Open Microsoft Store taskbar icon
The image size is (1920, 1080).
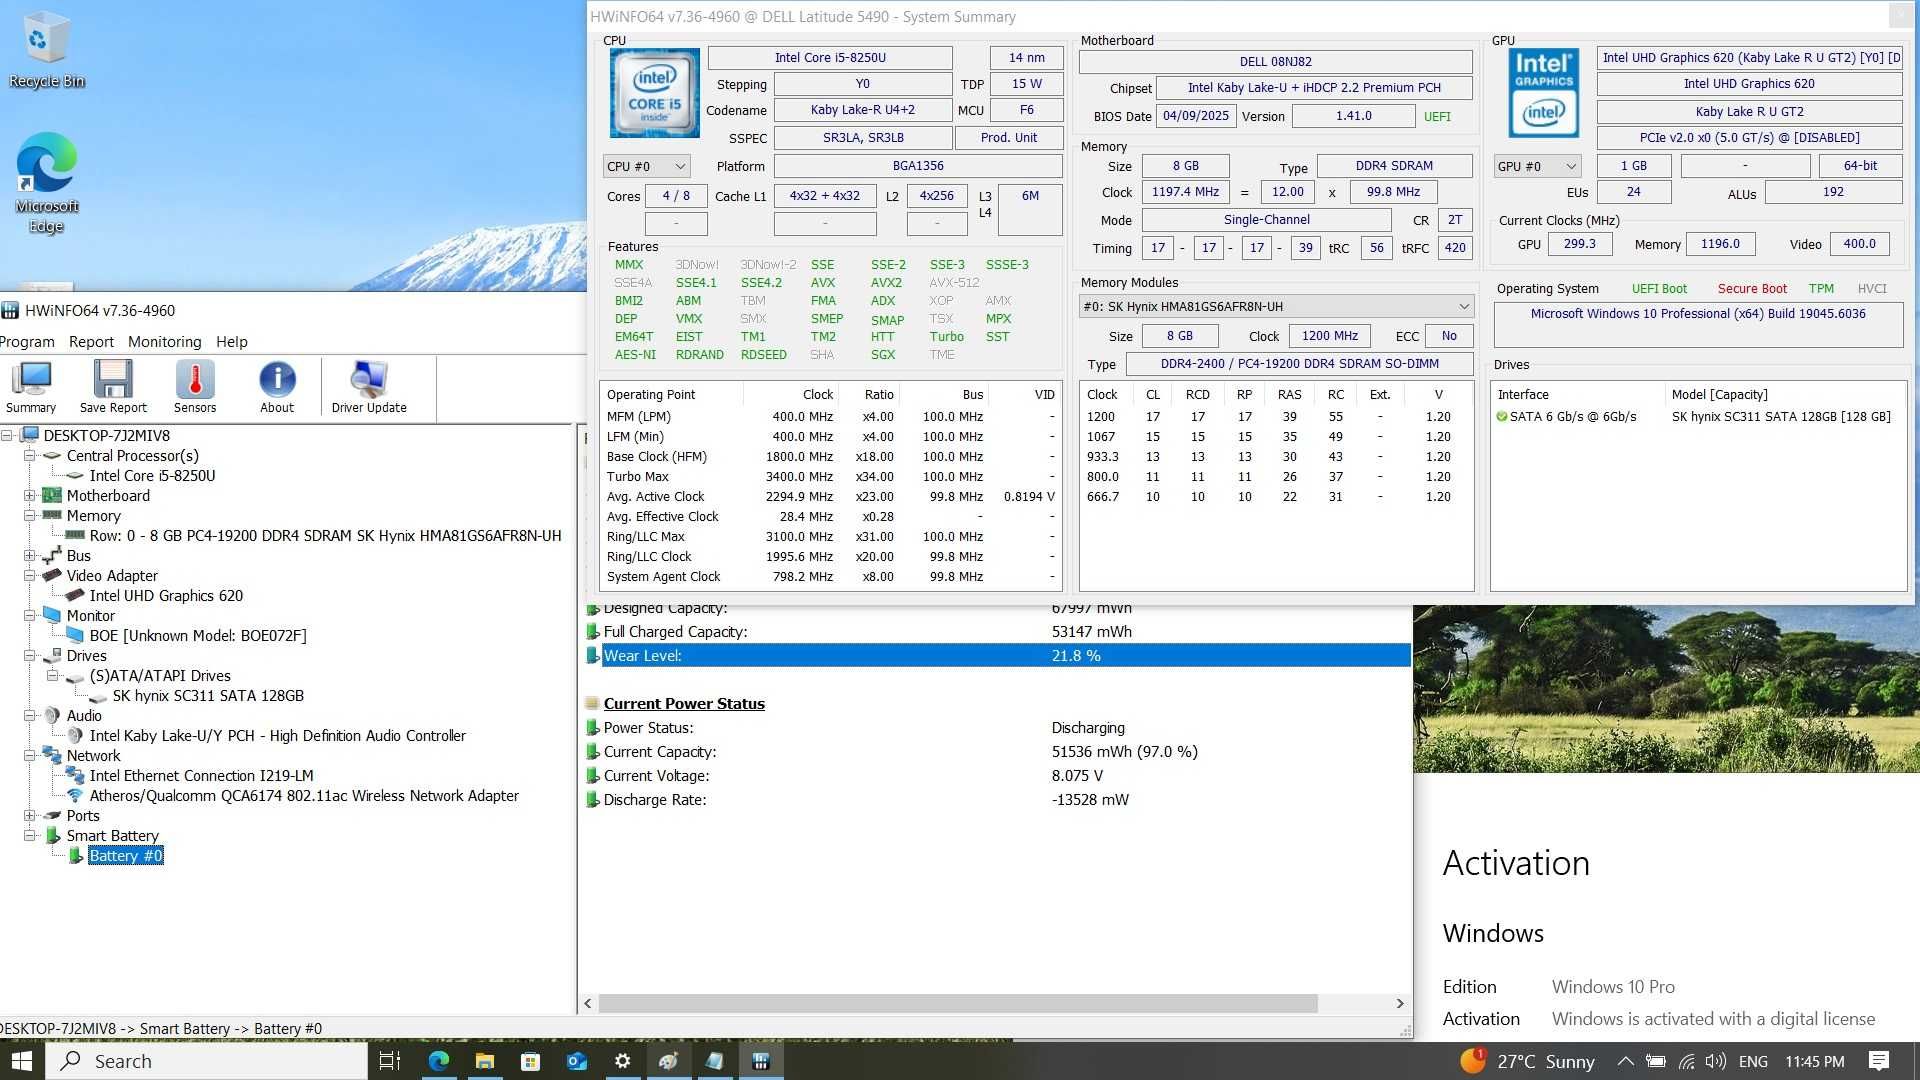pos(530,1061)
